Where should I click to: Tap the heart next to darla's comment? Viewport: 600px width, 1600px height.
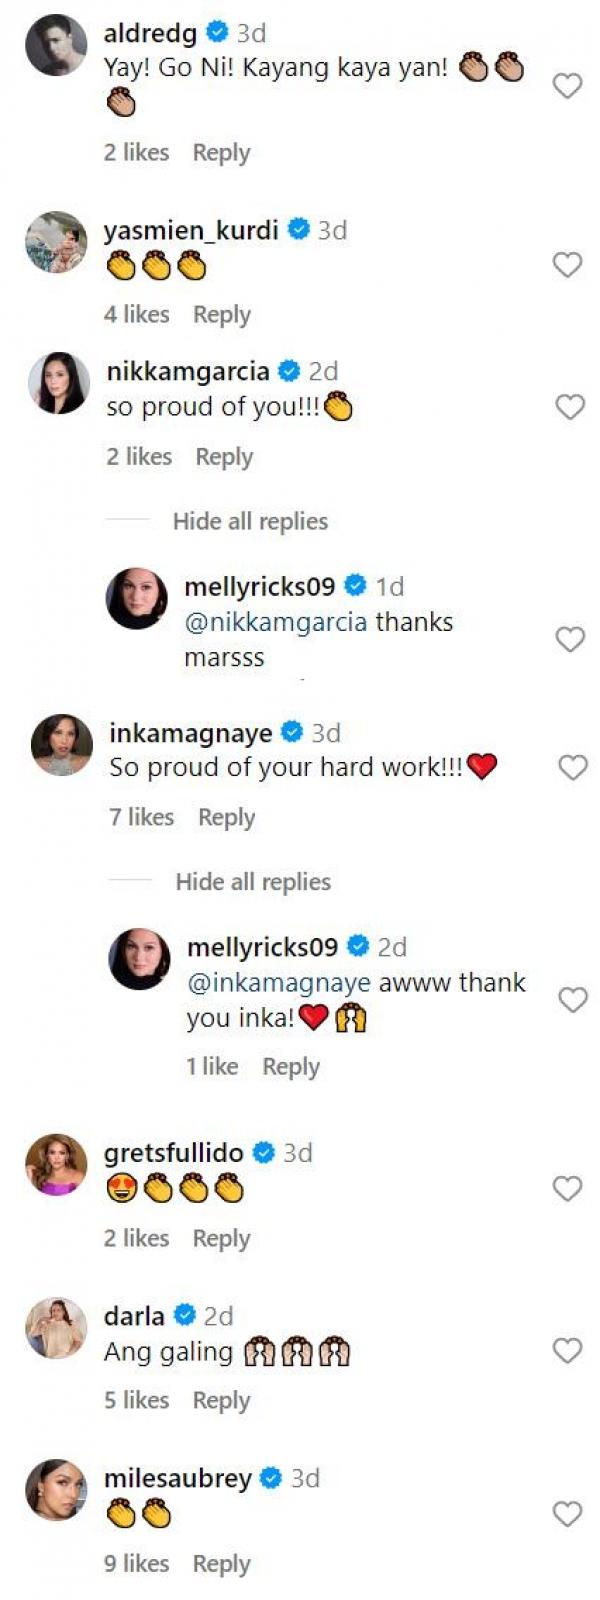point(567,1352)
